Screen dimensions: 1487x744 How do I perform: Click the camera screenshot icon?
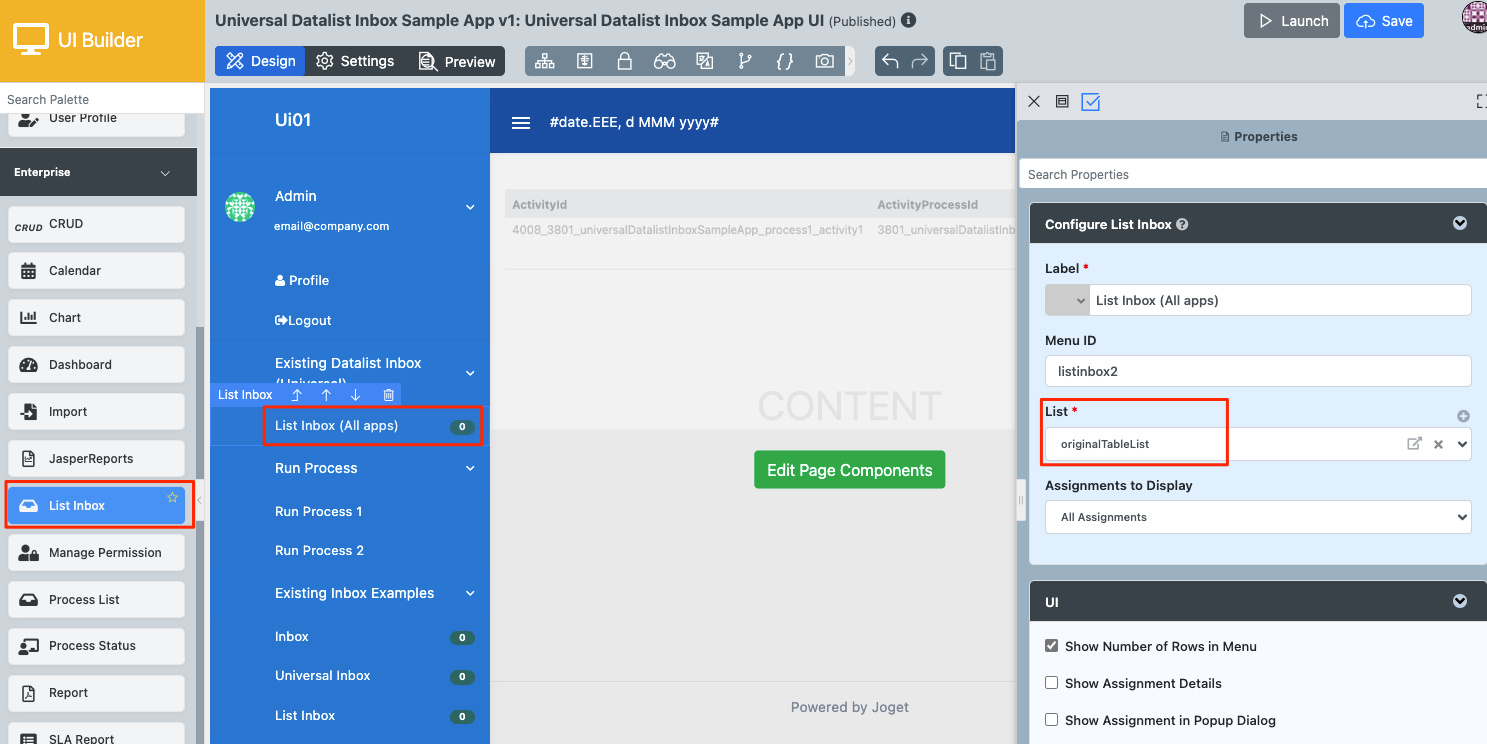coord(824,61)
